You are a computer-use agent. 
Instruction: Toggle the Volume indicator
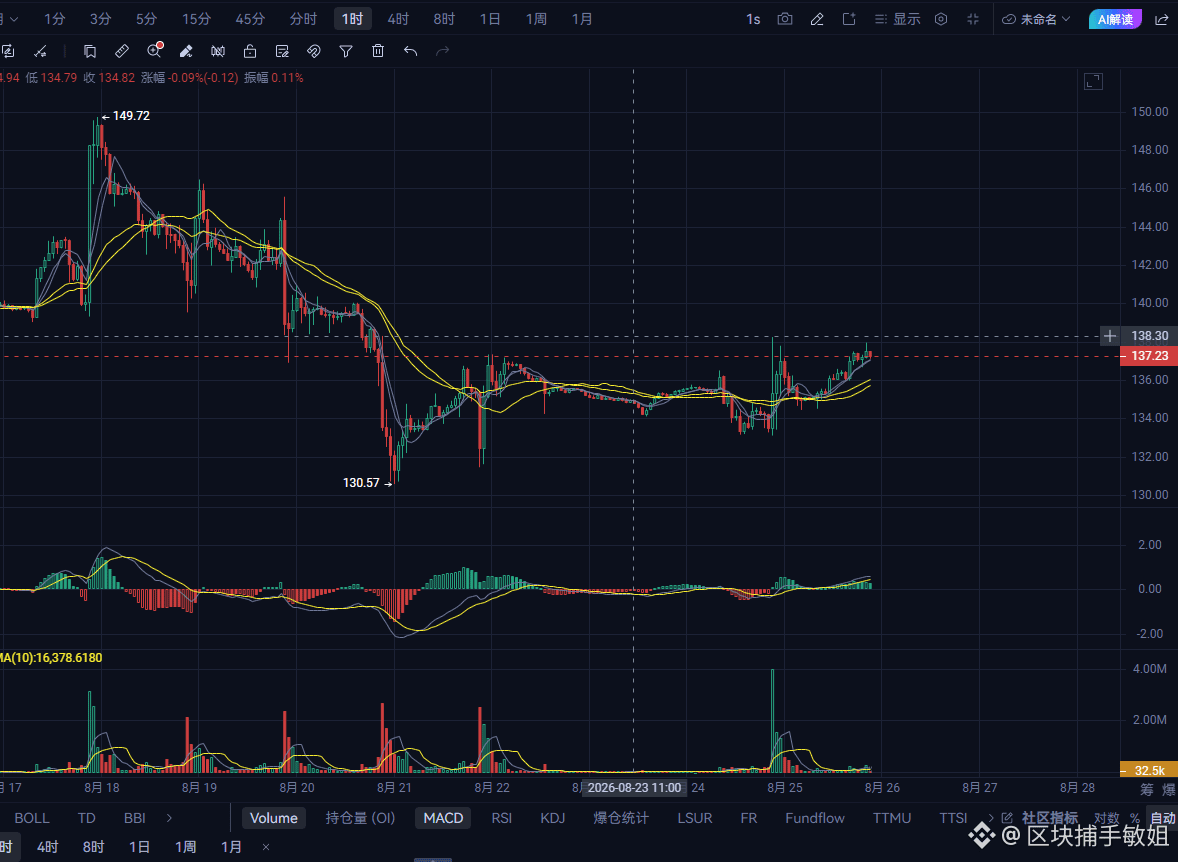point(273,818)
